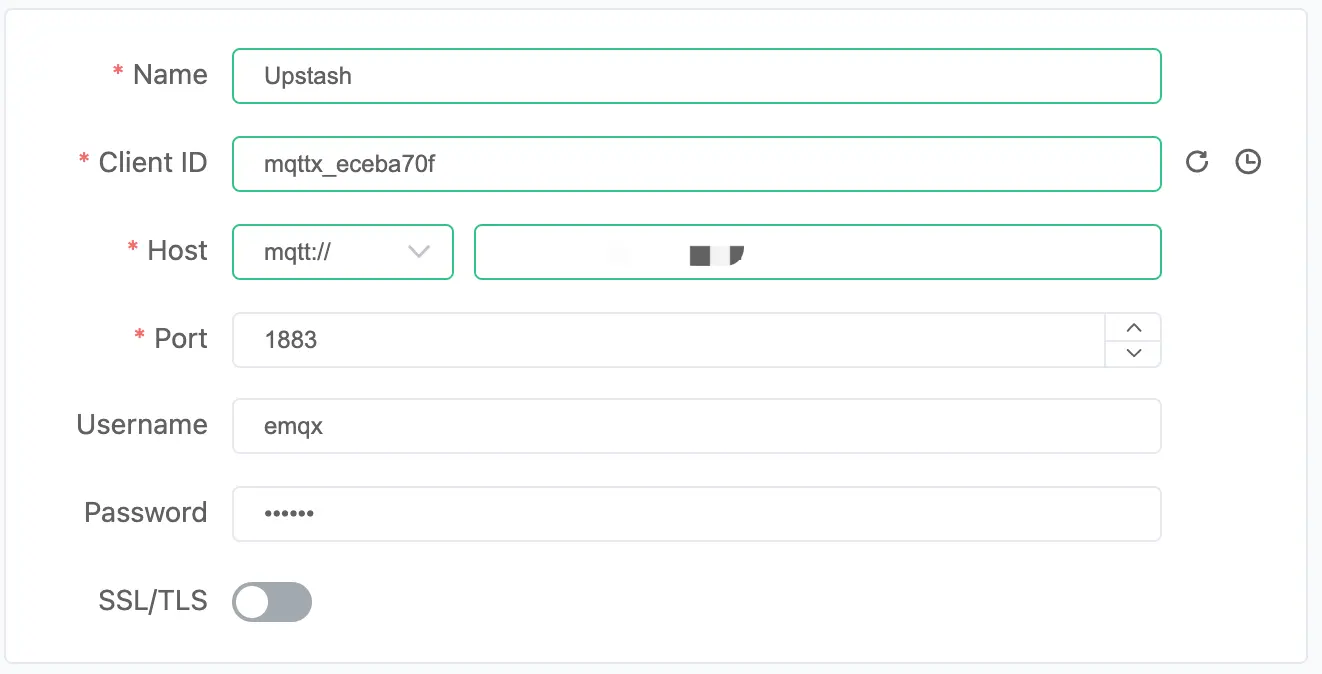The image size is (1322, 674).
Task: Select the Host address input field
Action: click(818, 252)
